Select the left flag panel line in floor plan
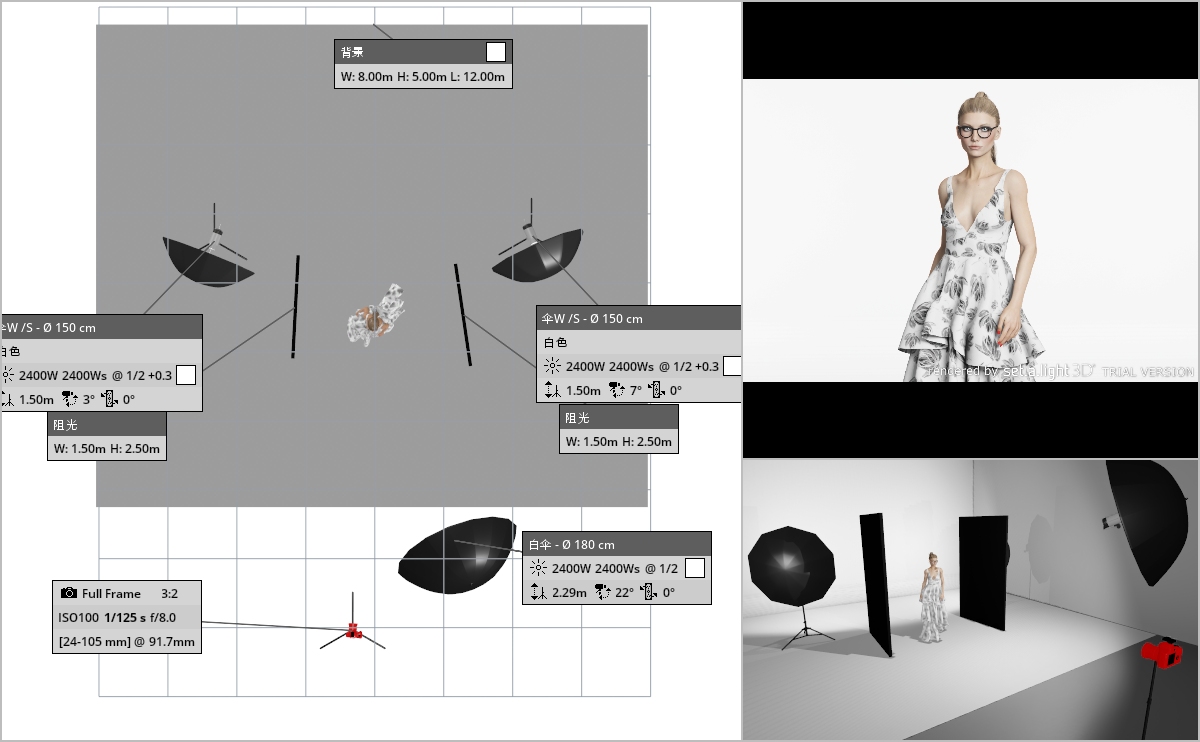 pyautogui.click(x=295, y=306)
